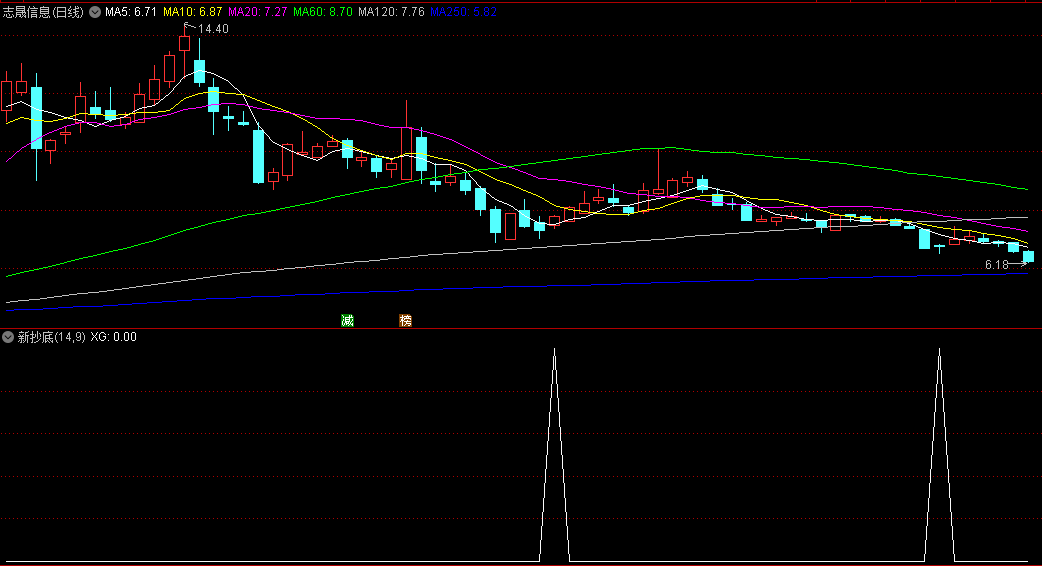Open dropdown arrow beside 志晟信息(日线)

pos(95,12)
